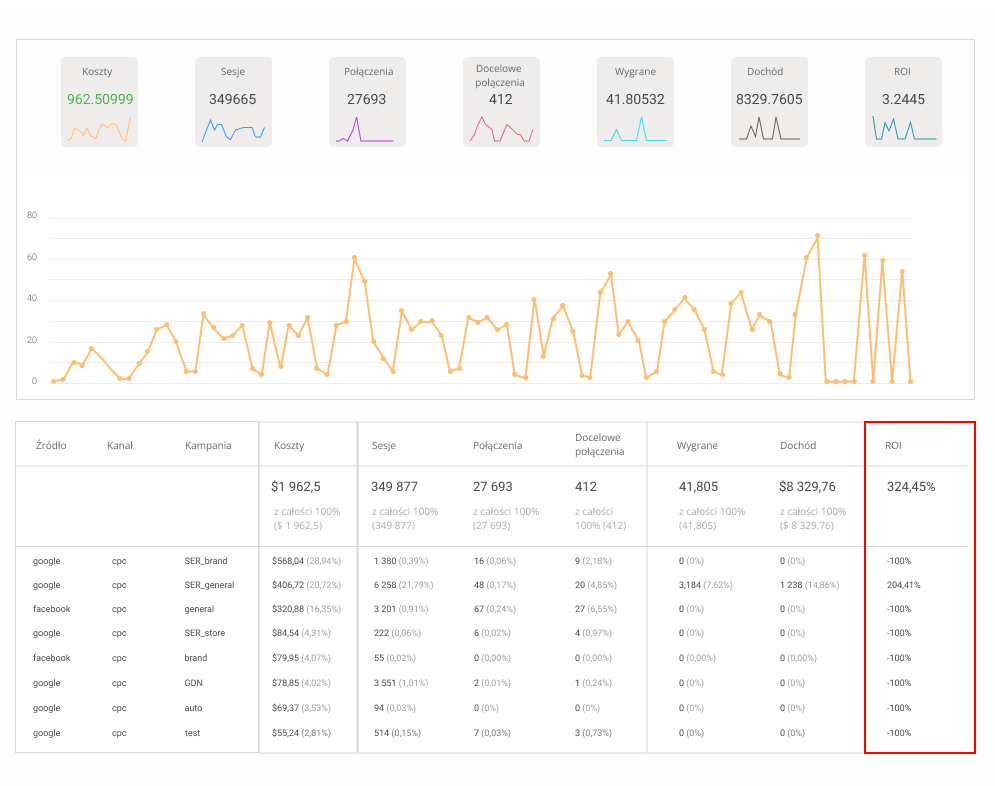995x786 pixels.
Task: Click the $320,88 cost cell
Action: pyautogui.click(x=306, y=609)
